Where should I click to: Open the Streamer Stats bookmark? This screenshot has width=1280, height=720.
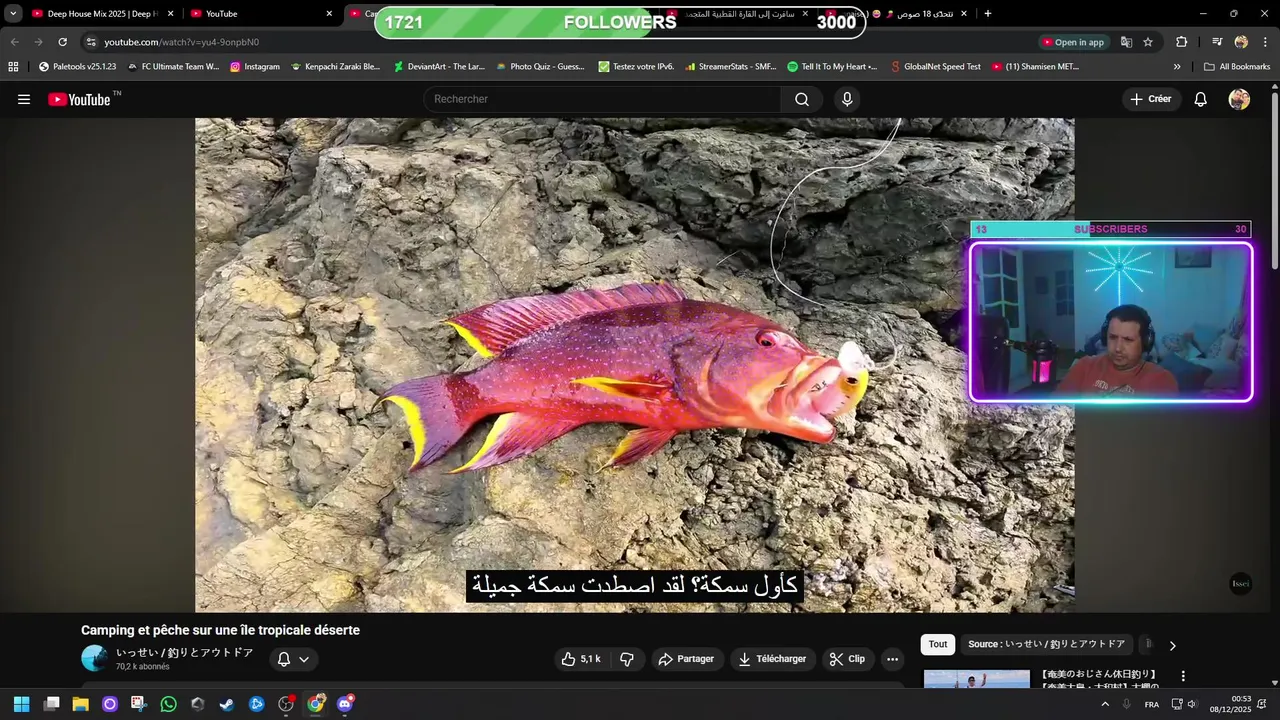(x=731, y=67)
